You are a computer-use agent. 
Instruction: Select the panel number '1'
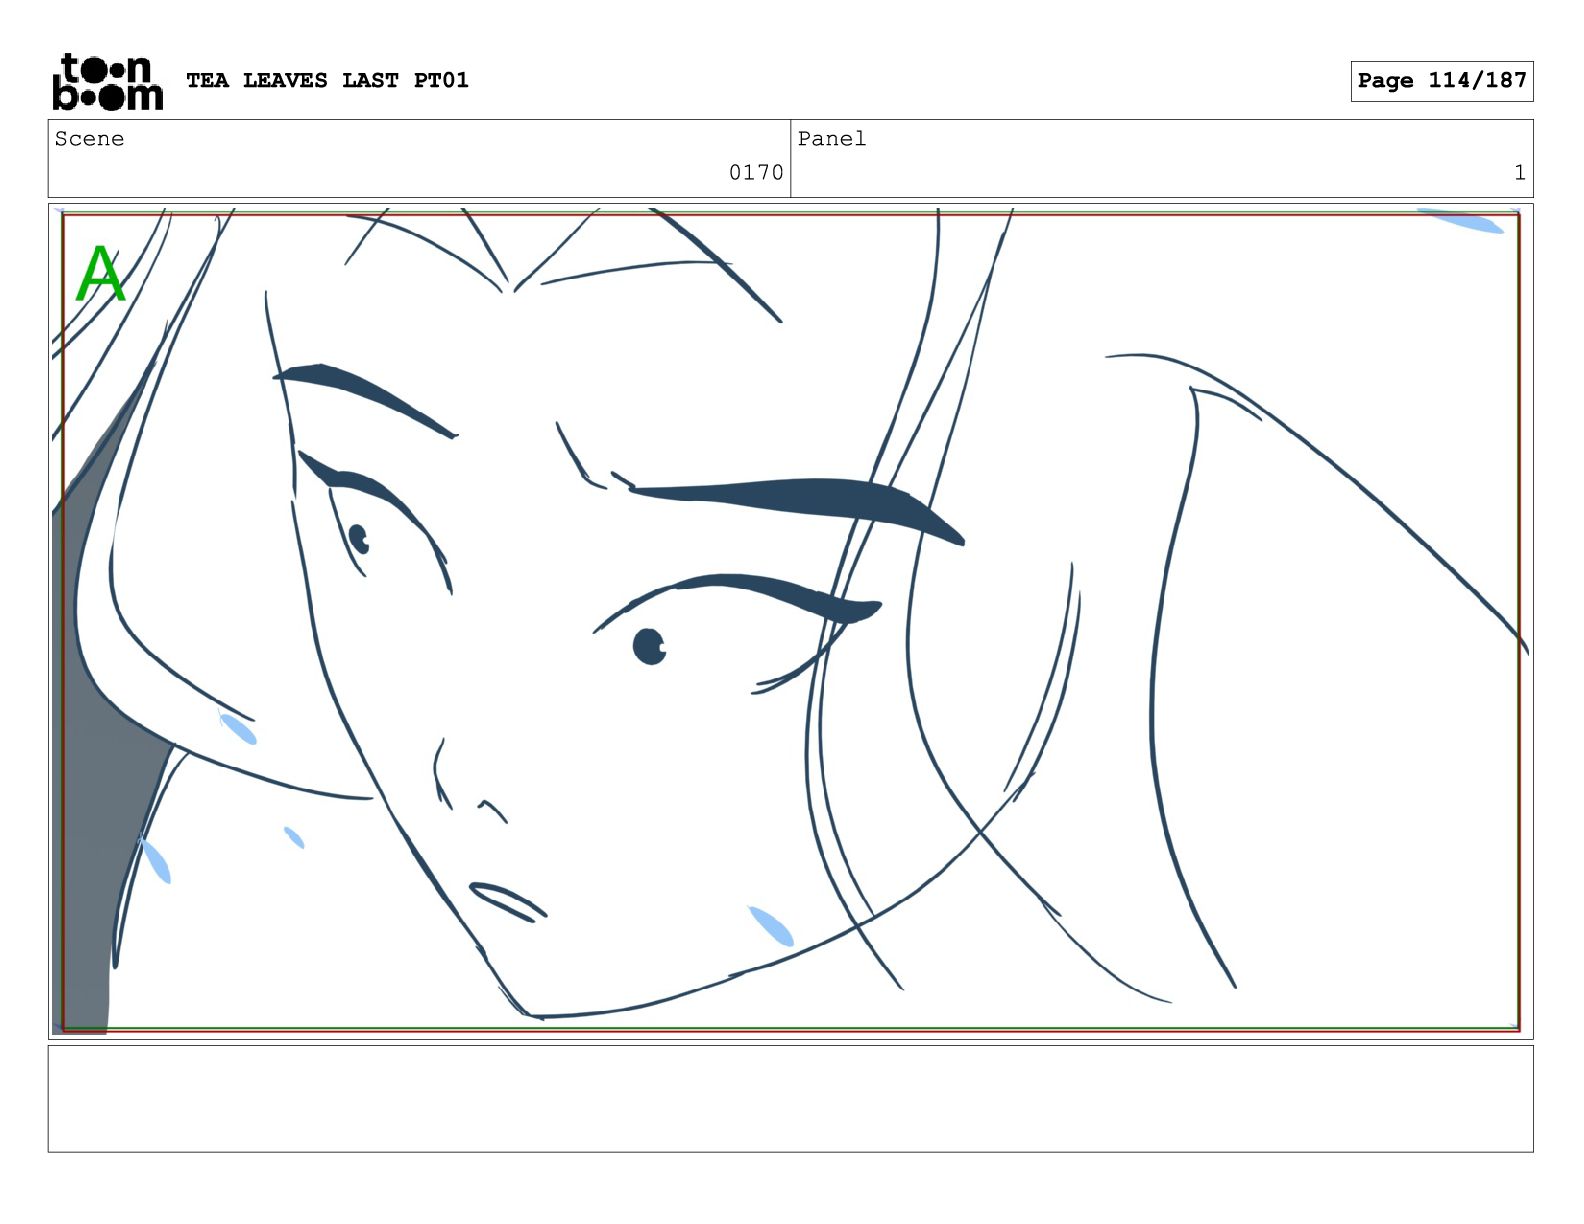tap(1519, 173)
